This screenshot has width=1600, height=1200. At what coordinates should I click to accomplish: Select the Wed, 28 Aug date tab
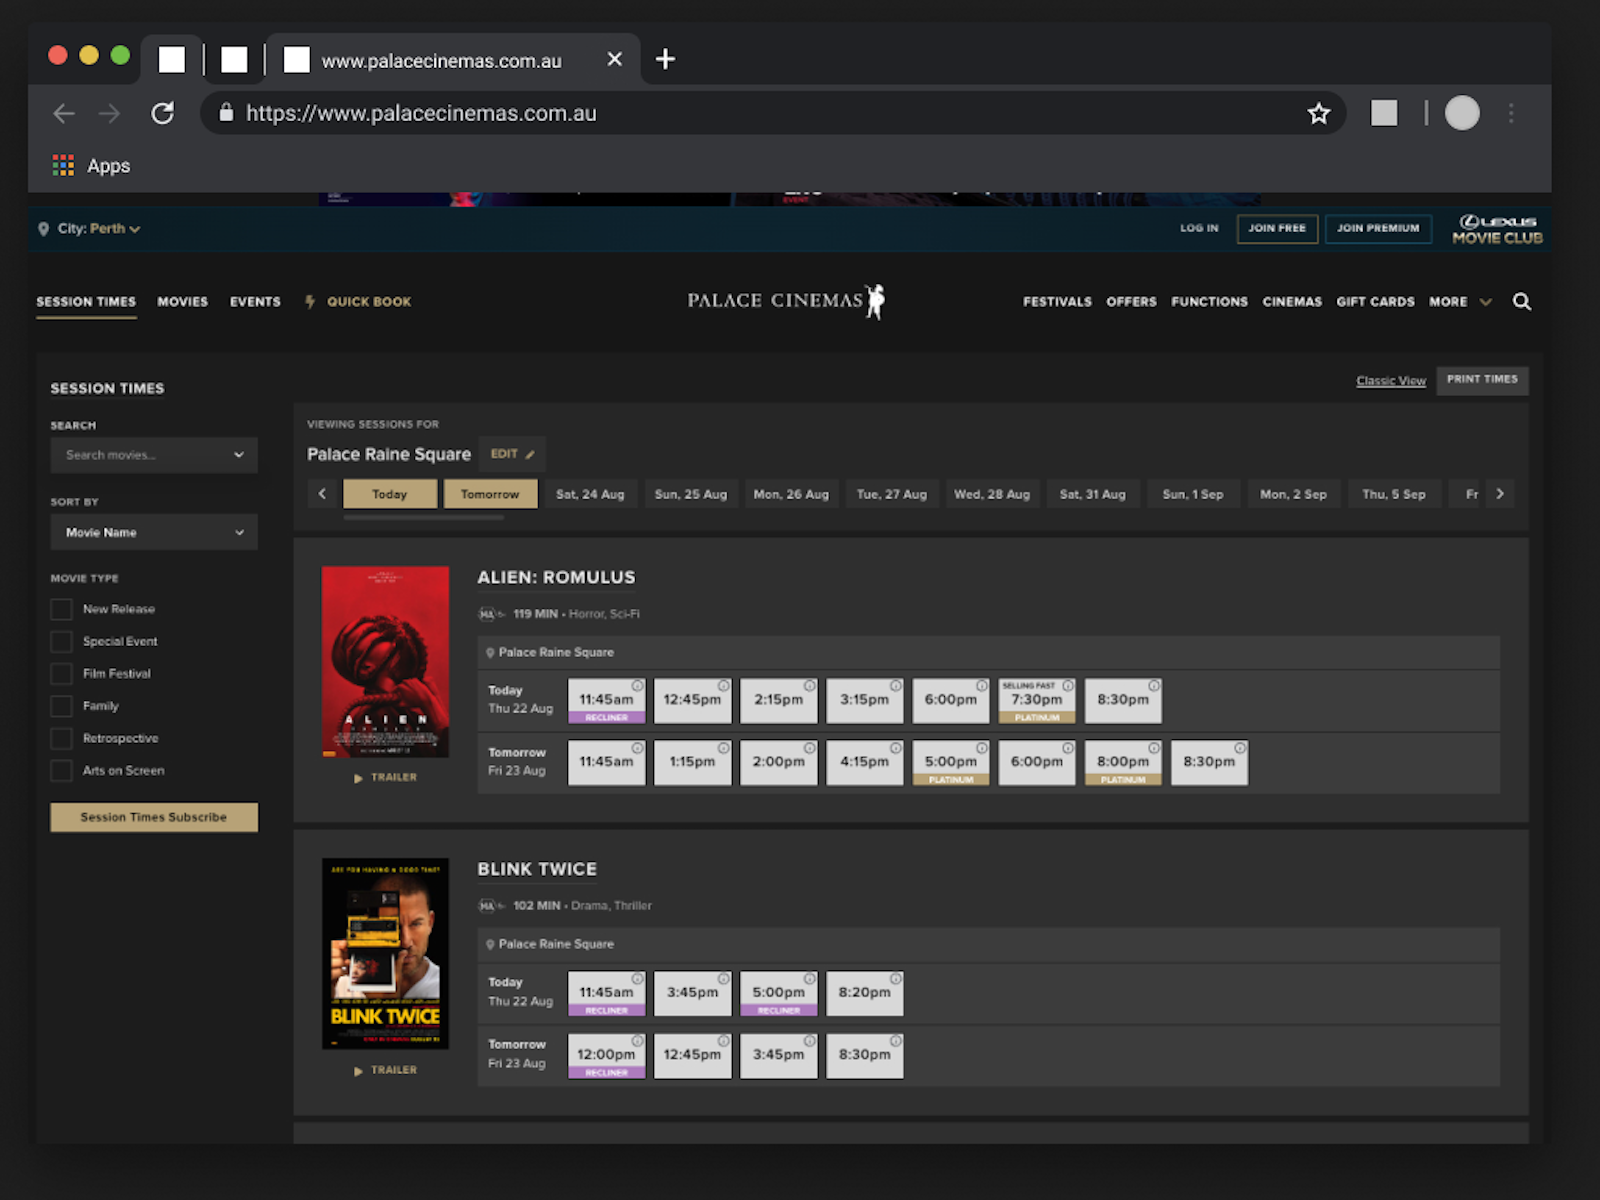(992, 494)
